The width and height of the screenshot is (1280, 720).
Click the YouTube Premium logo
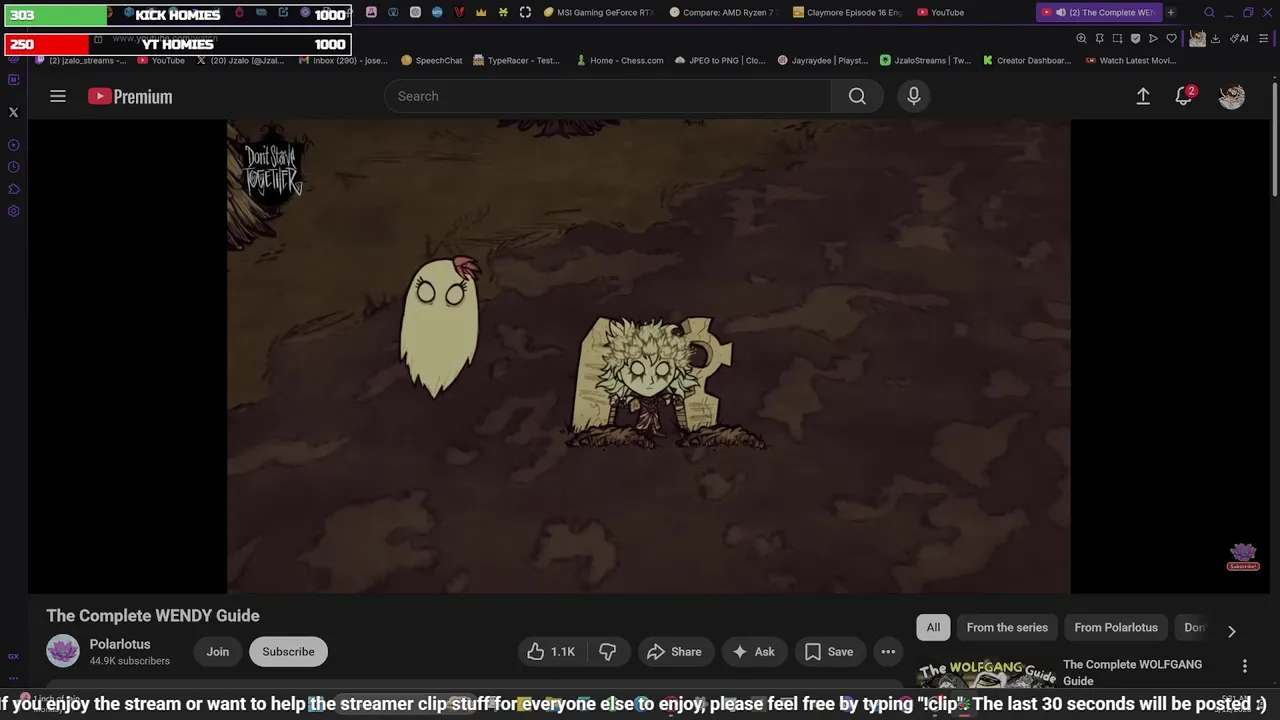(x=130, y=96)
